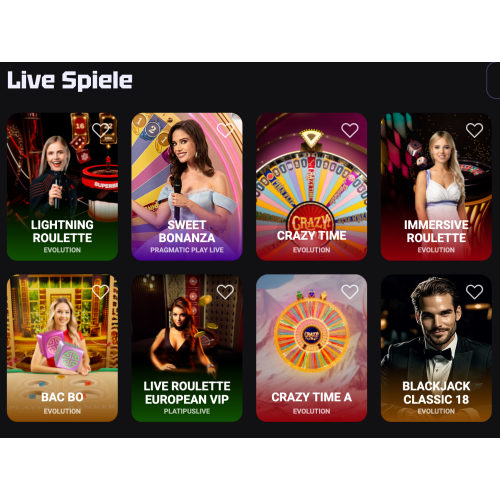Image resolution: width=500 pixels, height=500 pixels.
Task: Mark Bac Bo as favorite
Action: pyautogui.click(x=100, y=292)
